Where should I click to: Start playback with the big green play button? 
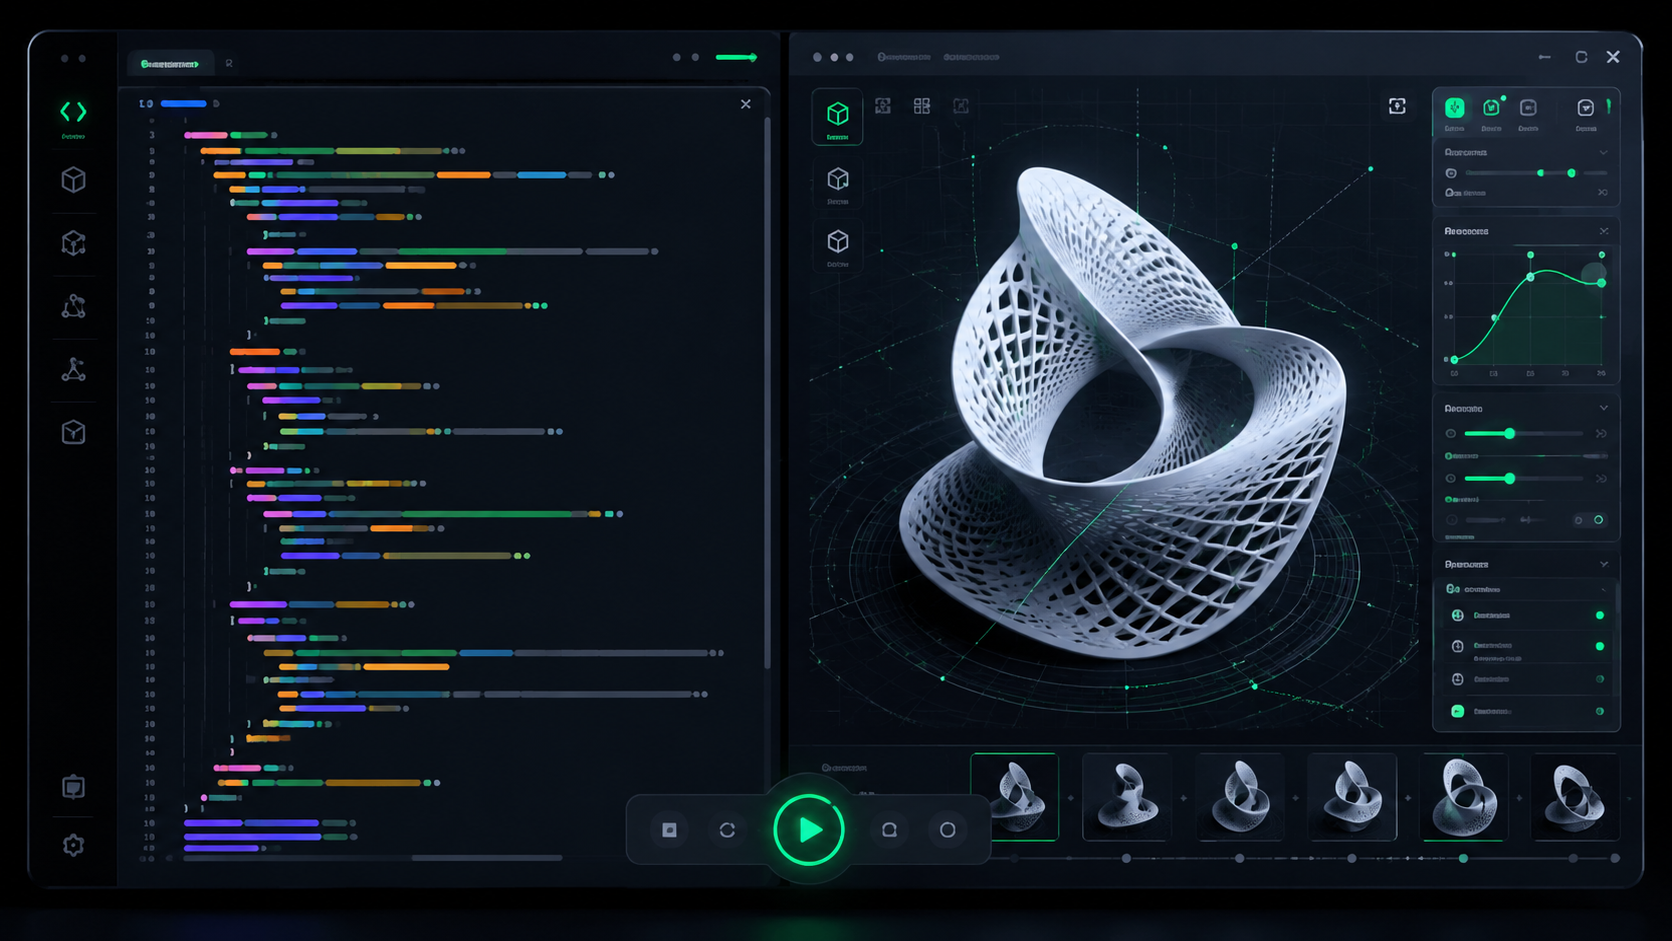[x=809, y=829]
